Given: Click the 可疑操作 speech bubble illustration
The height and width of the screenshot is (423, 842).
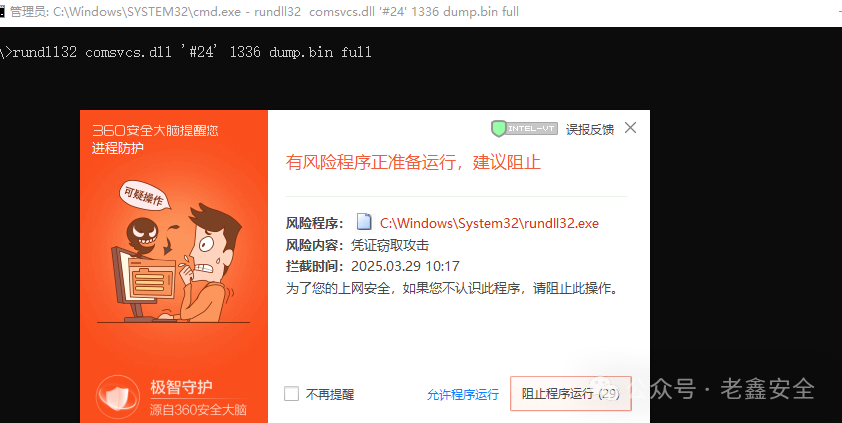Looking at the screenshot, I should pos(143,198).
